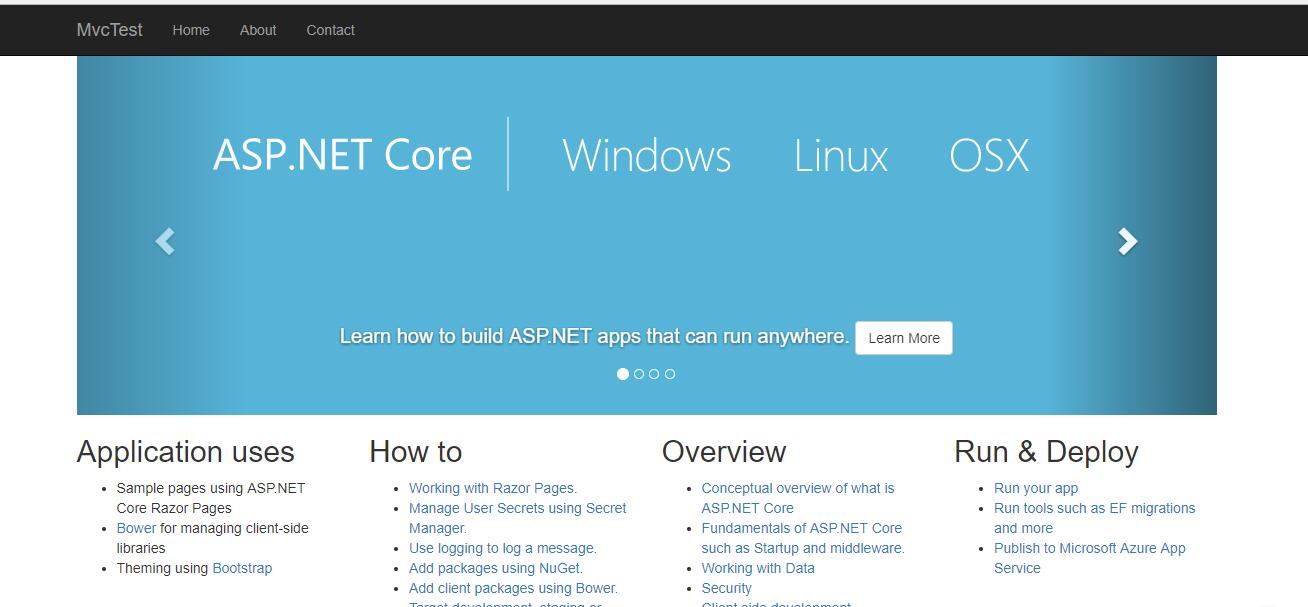1308x607 pixels.
Task: Open the MvcTest brand link
Action: (109, 30)
